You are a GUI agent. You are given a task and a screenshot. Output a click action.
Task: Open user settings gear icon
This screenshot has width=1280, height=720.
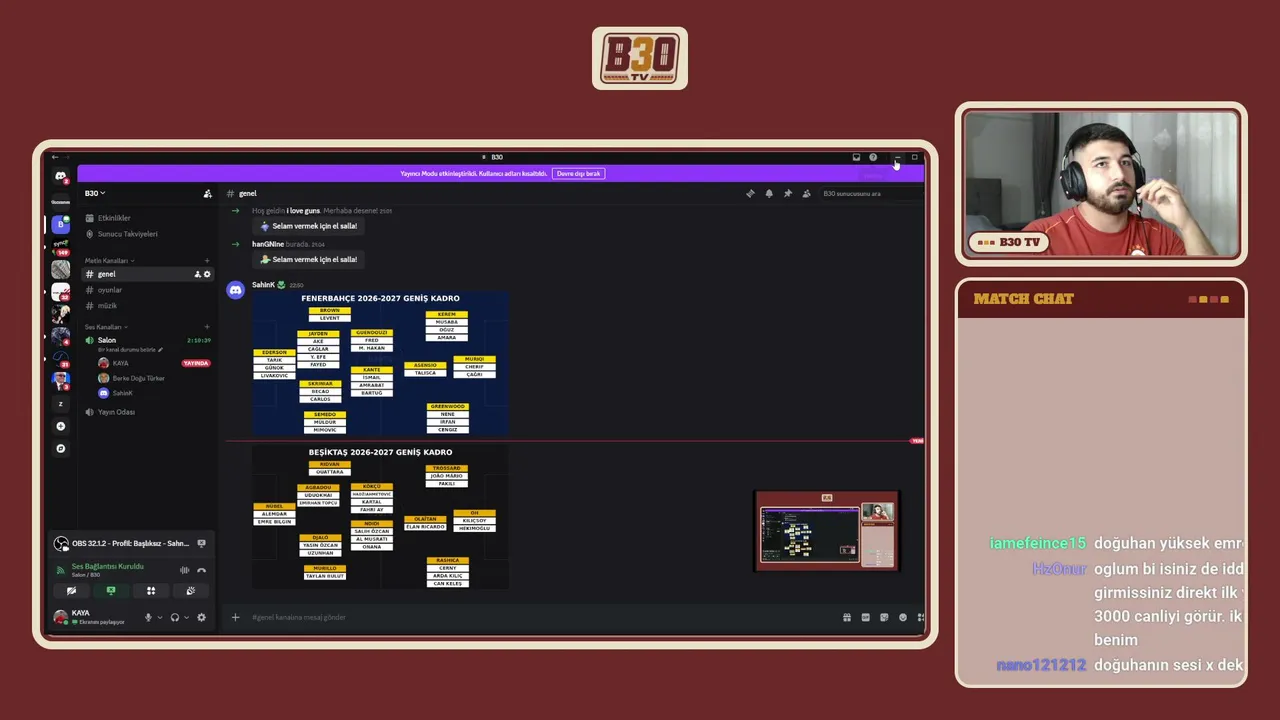click(x=201, y=617)
